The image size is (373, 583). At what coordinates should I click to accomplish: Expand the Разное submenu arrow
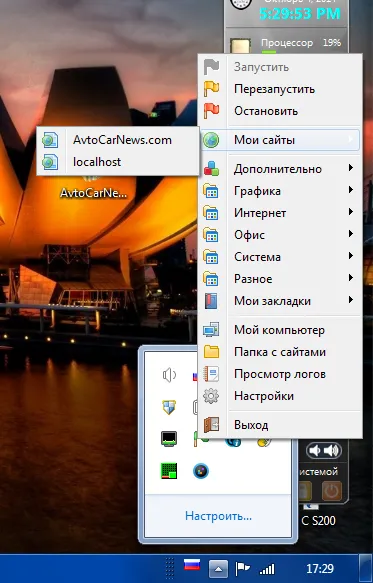(351, 278)
